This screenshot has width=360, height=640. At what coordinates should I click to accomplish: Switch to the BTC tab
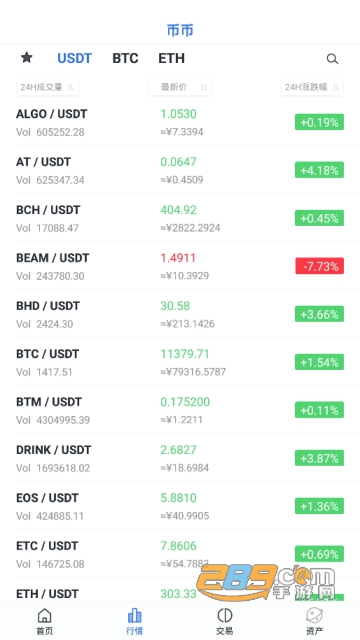point(125,58)
